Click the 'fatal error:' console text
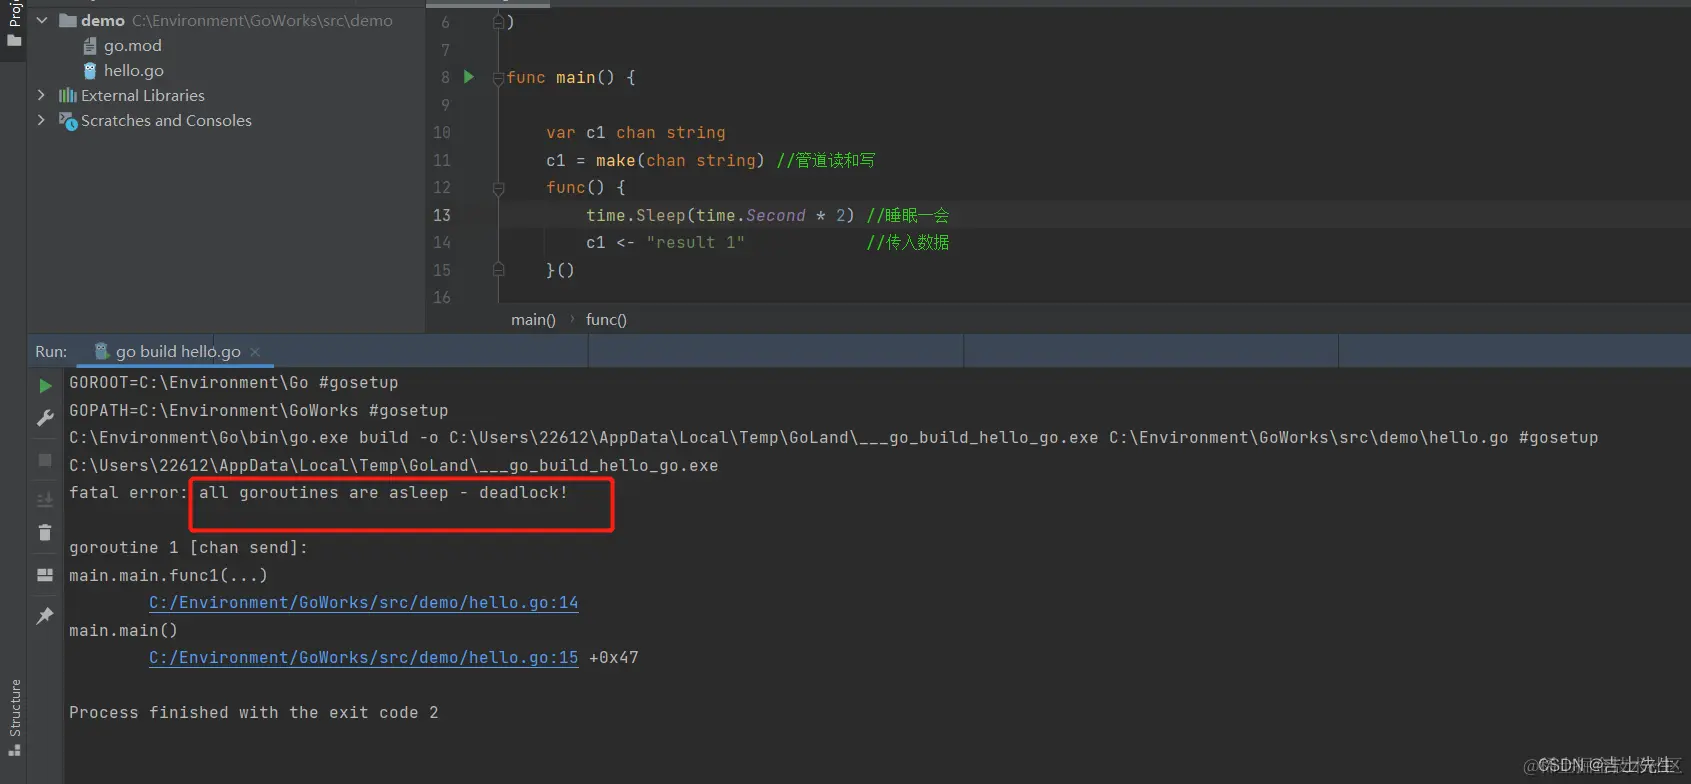The image size is (1691, 784). pos(128,493)
